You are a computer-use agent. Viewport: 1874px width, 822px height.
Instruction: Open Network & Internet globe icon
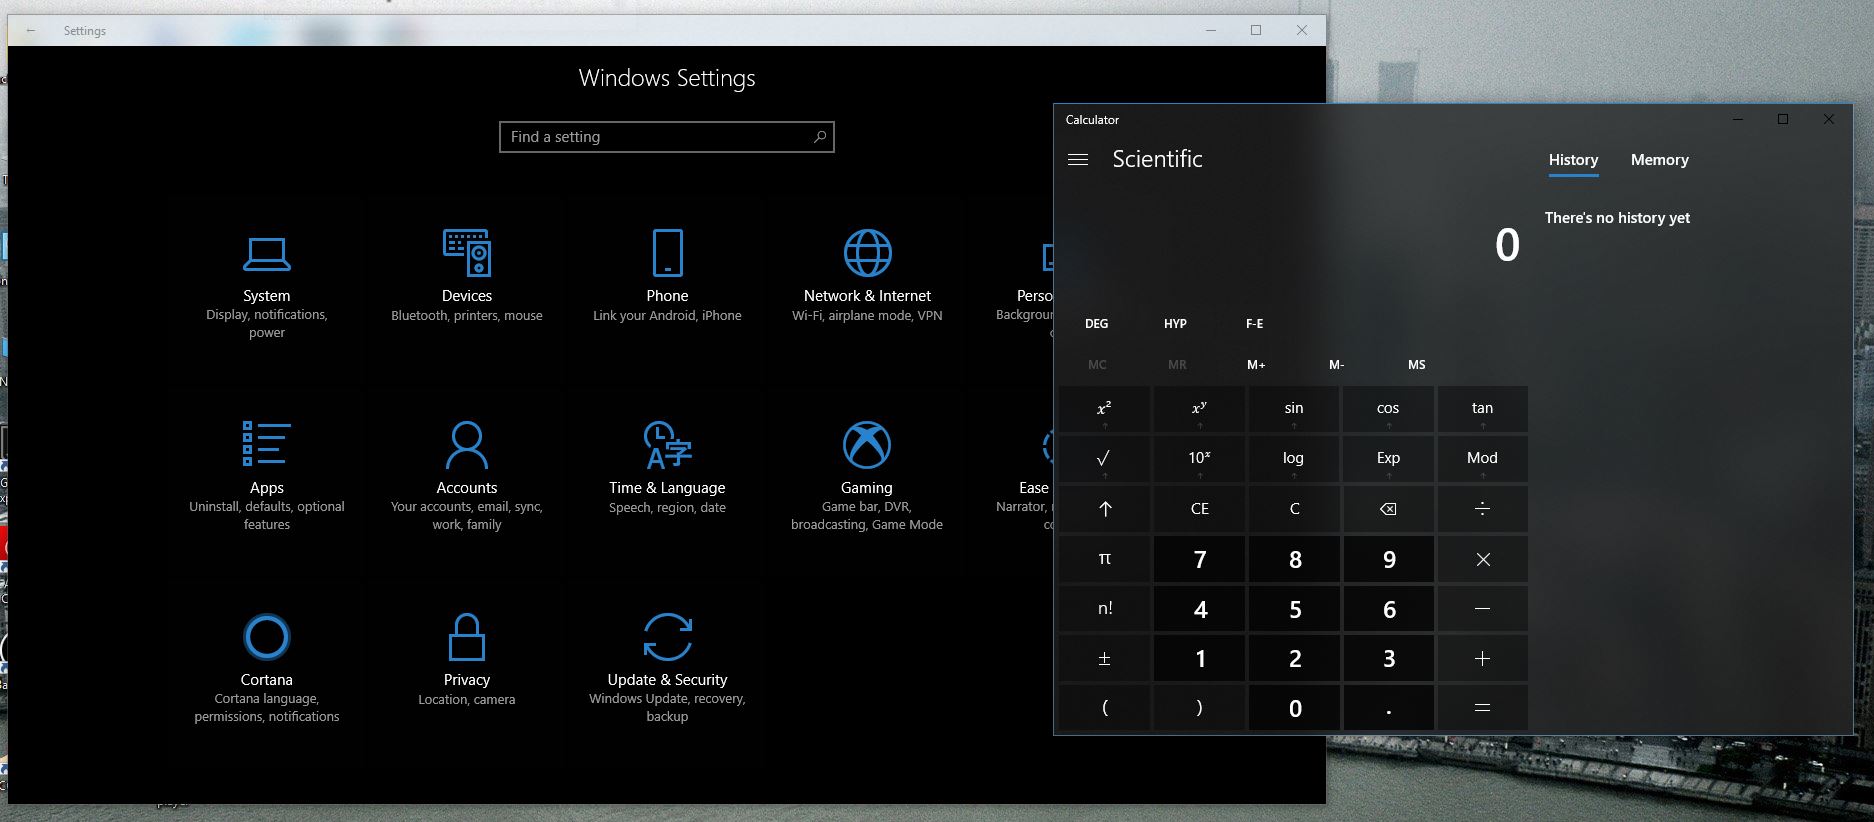click(x=867, y=253)
